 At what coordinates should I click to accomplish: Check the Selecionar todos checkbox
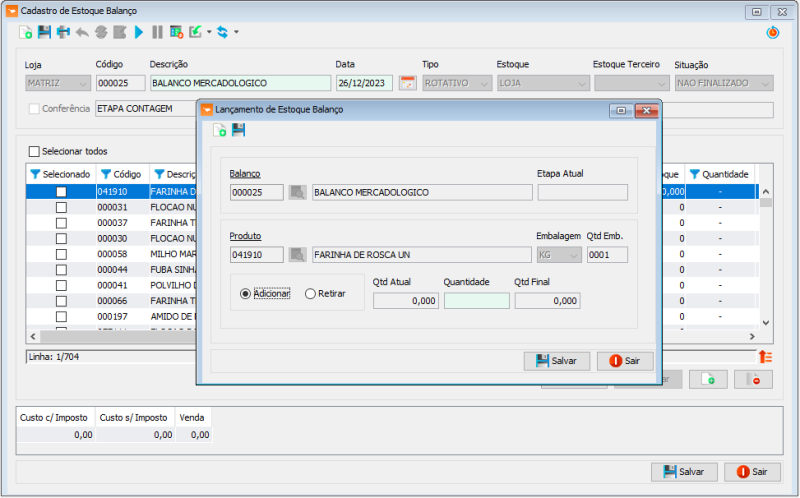pos(34,152)
